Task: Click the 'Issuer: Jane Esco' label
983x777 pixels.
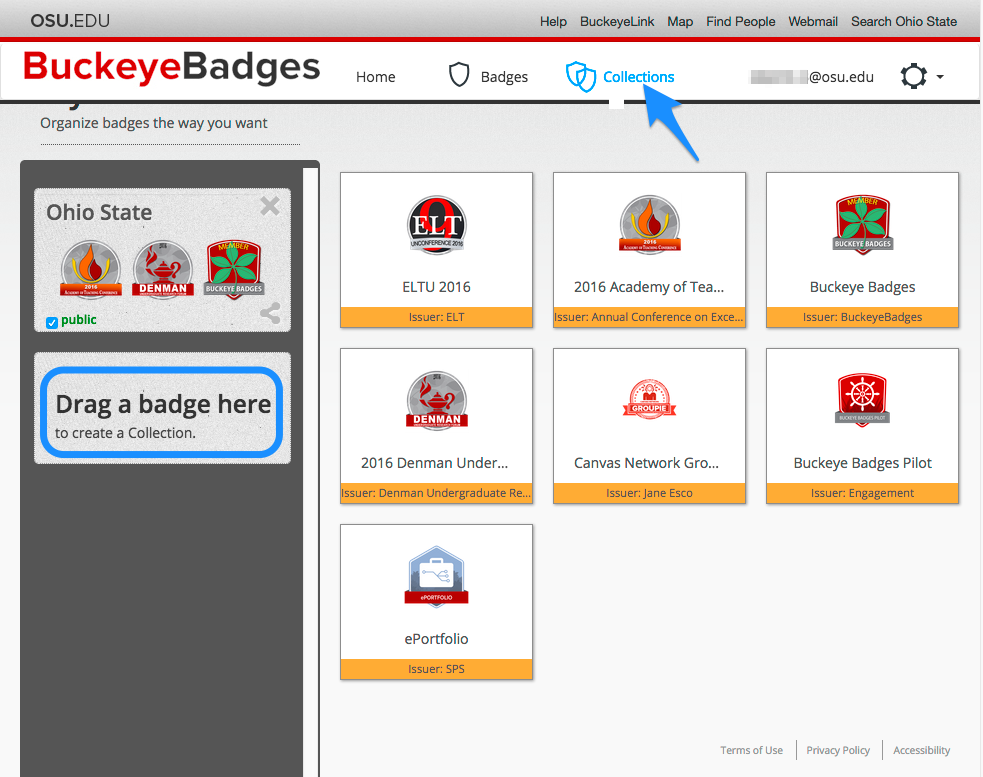Action: click(649, 493)
